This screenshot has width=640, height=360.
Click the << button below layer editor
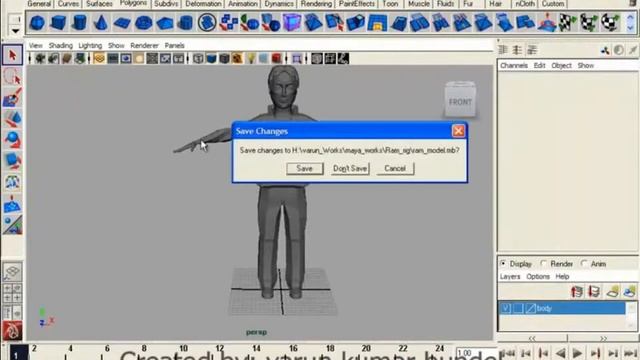[532, 338]
